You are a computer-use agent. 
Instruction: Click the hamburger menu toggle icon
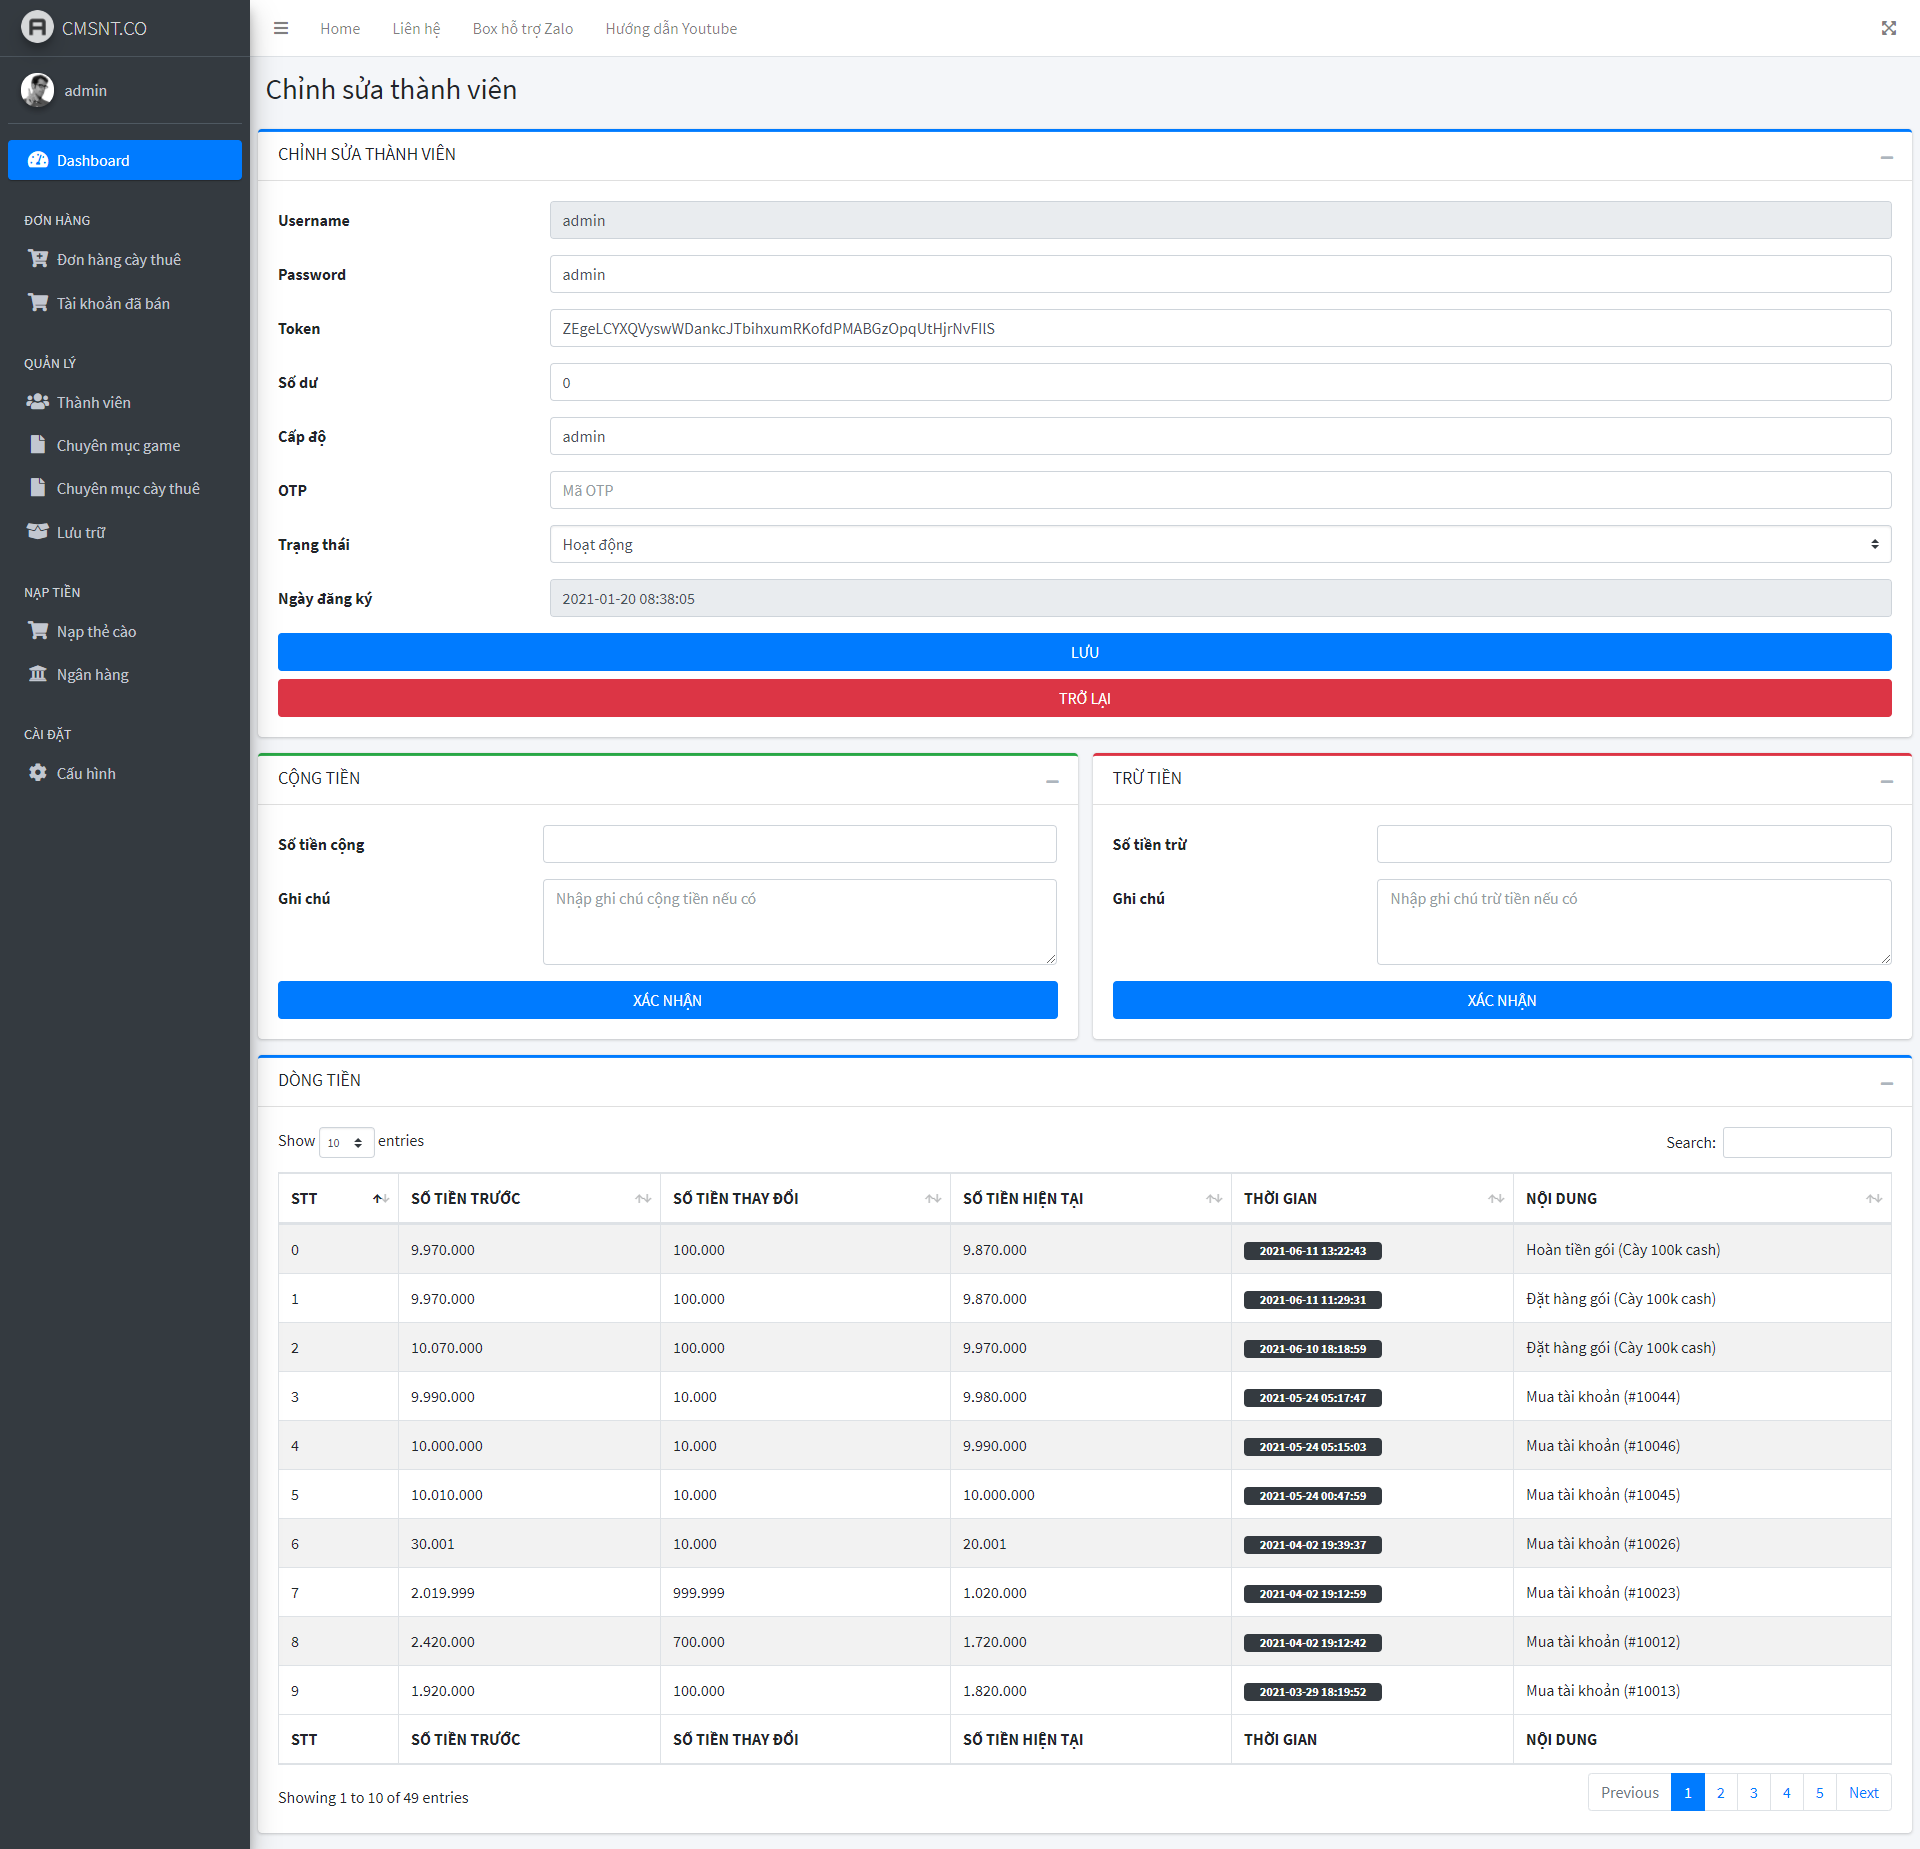click(x=281, y=28)
